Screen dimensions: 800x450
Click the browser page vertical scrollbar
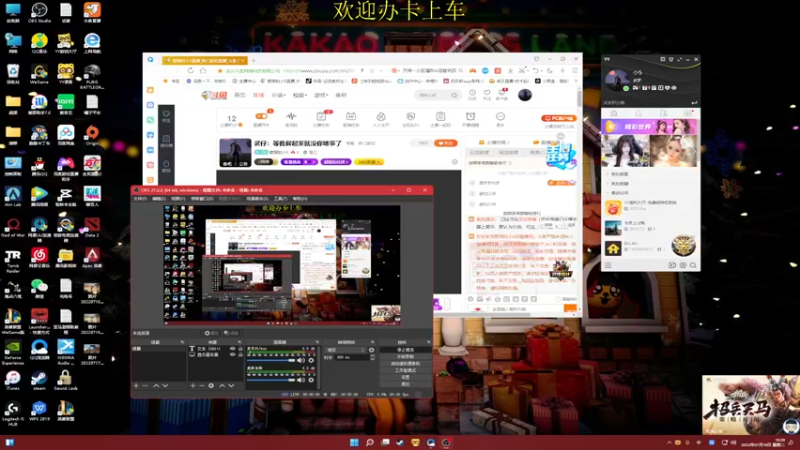click(579, 98)
